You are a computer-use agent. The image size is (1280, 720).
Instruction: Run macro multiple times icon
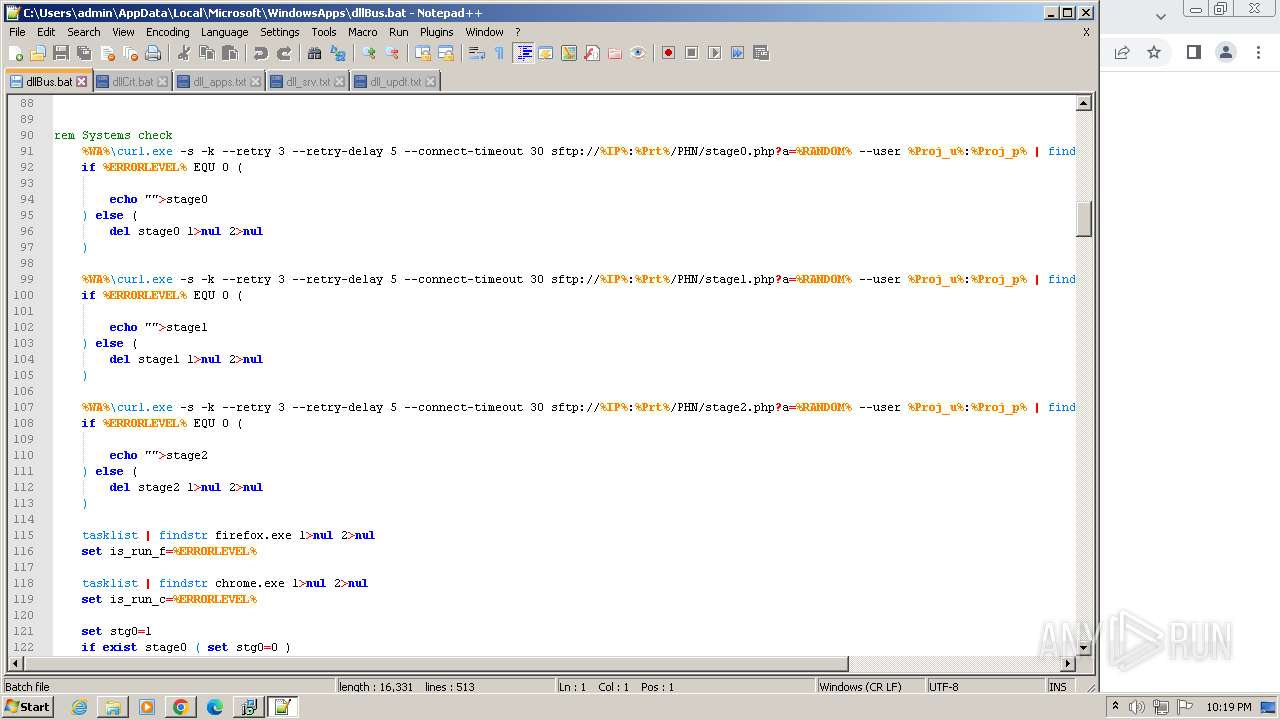[738, 53]
